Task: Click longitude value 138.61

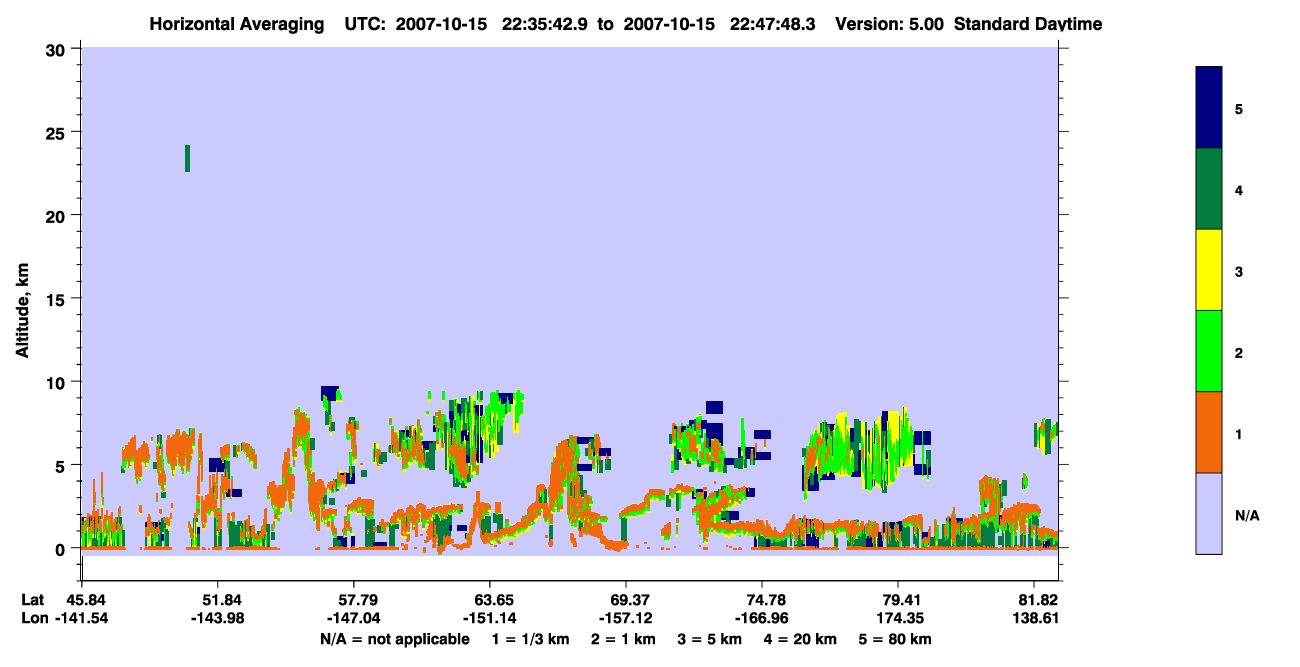Action: coord(1034,618)
